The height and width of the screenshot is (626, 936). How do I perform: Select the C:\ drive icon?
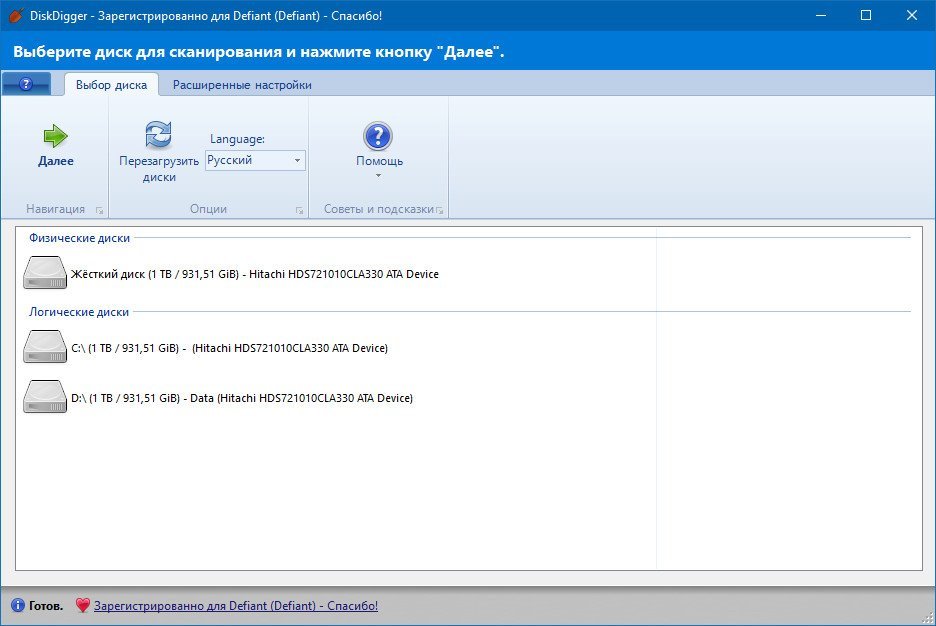pos(45,347)
